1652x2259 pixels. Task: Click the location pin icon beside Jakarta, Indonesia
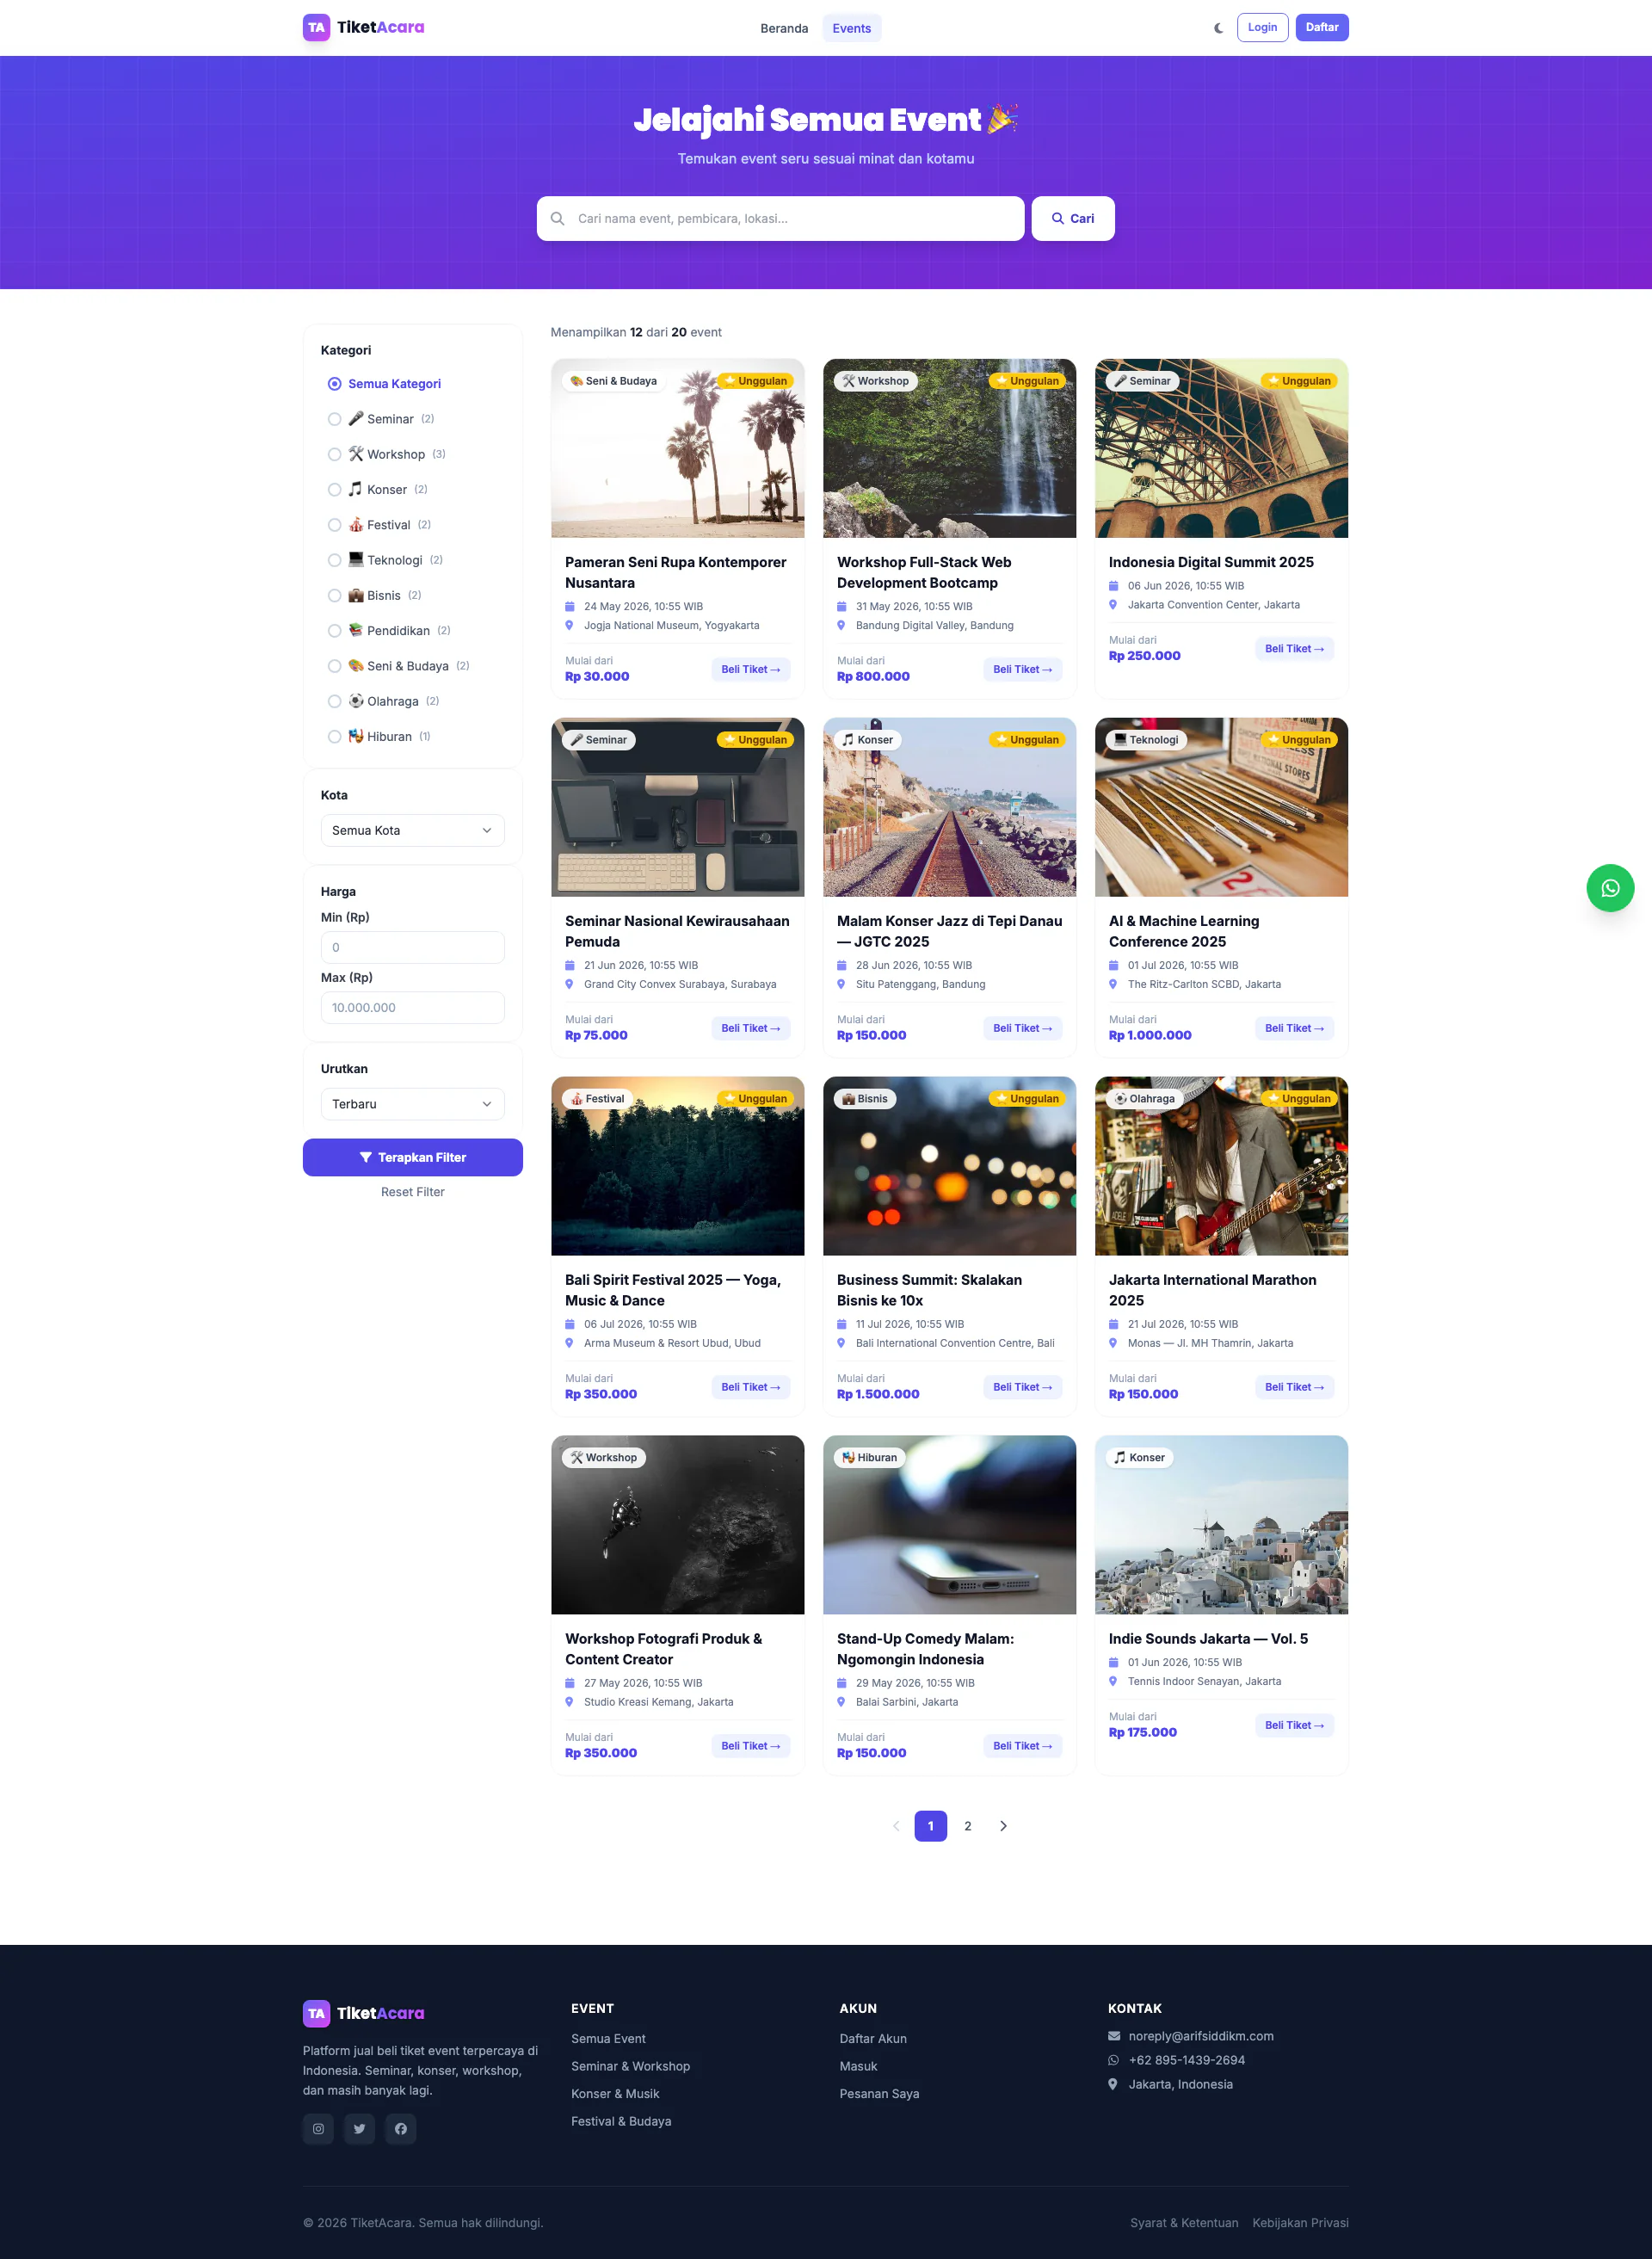[x=1113, y=2084]
